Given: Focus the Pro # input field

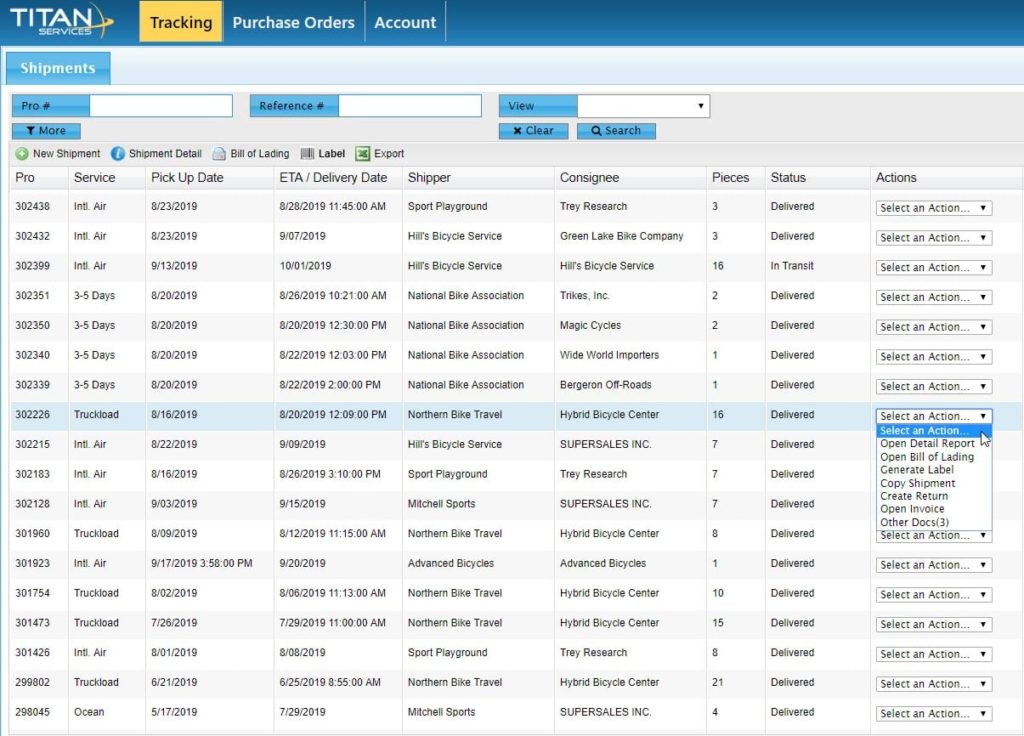Looking at the screenshot, I should click(x=161, y=106).
